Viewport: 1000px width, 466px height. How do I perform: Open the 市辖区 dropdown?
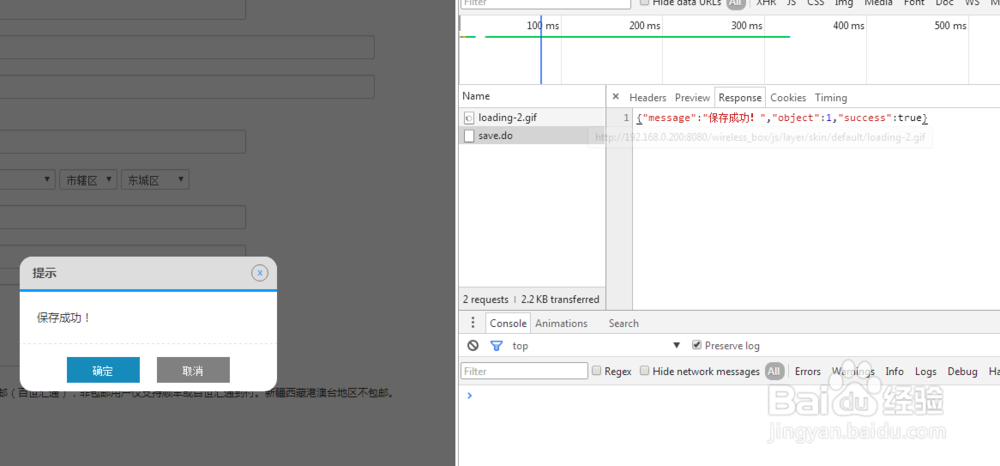(x=89, y=180)
